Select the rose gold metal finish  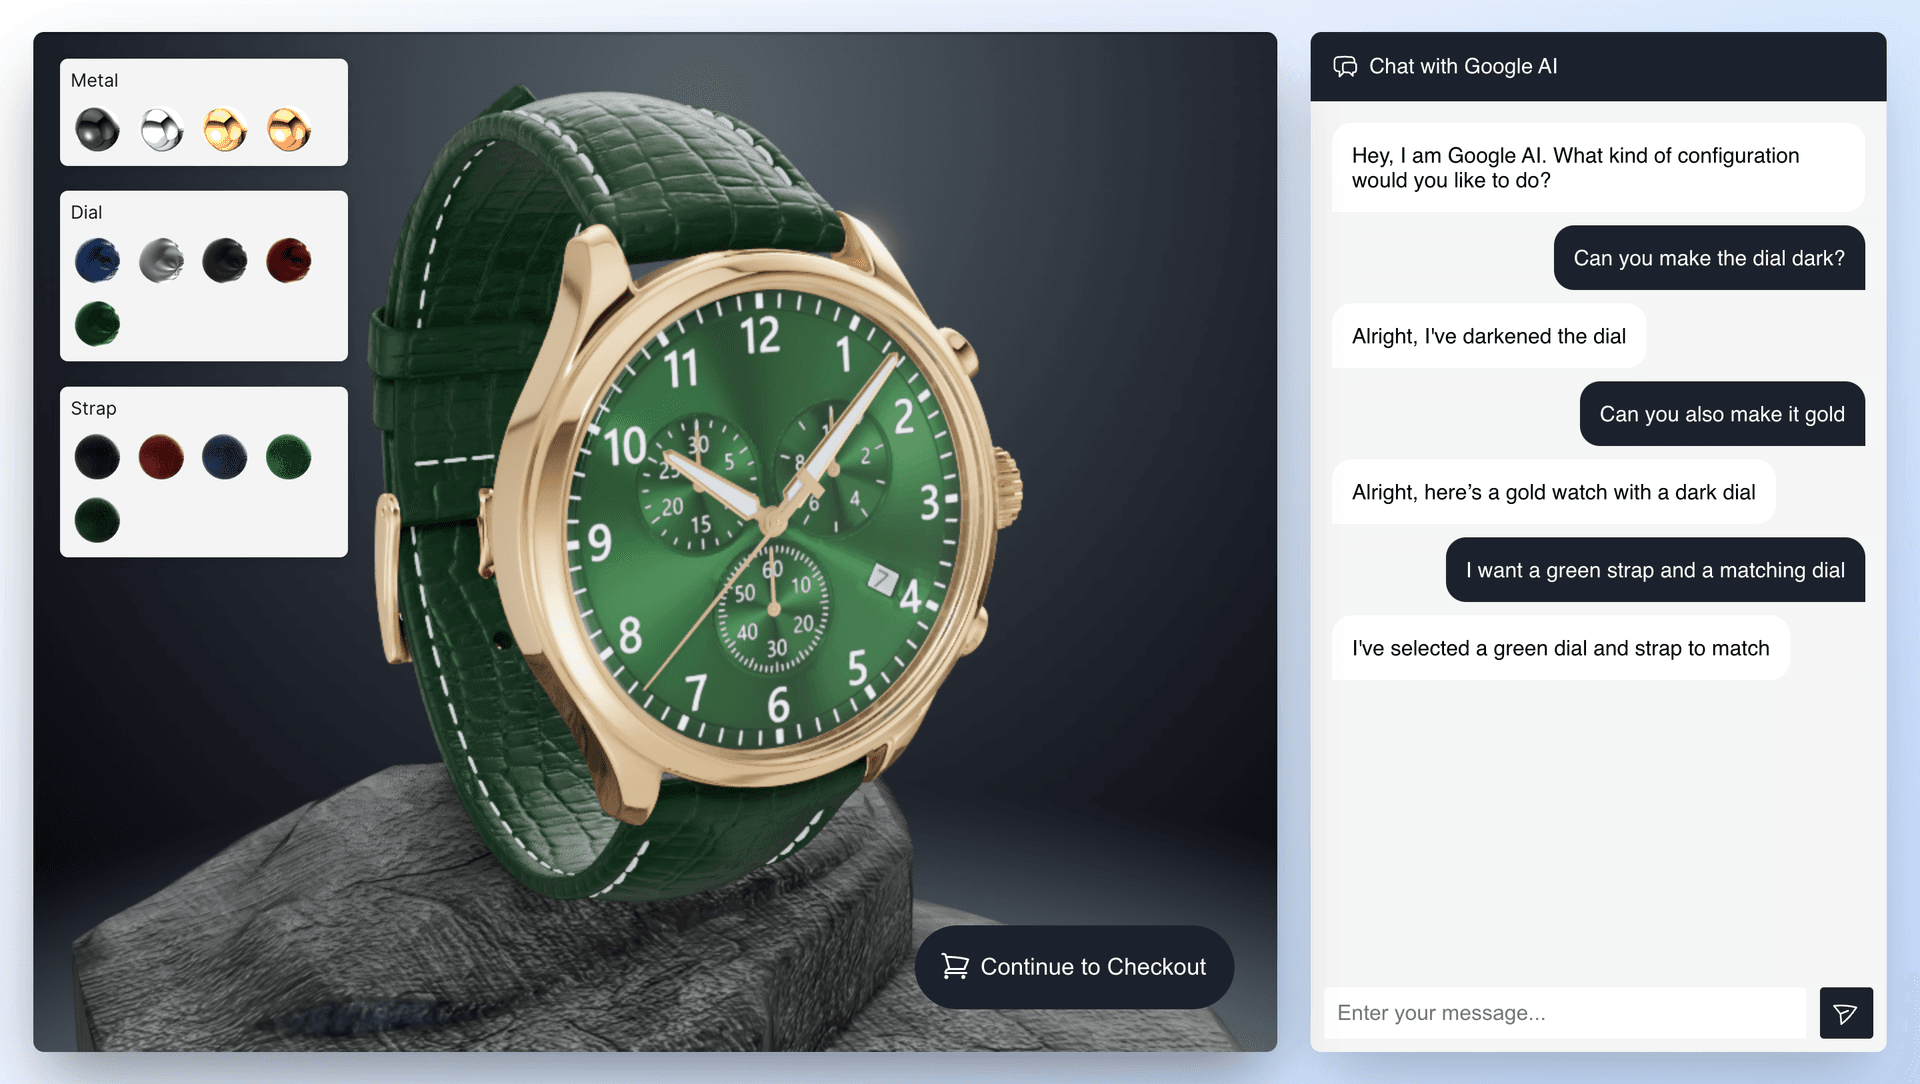(289, 130)
